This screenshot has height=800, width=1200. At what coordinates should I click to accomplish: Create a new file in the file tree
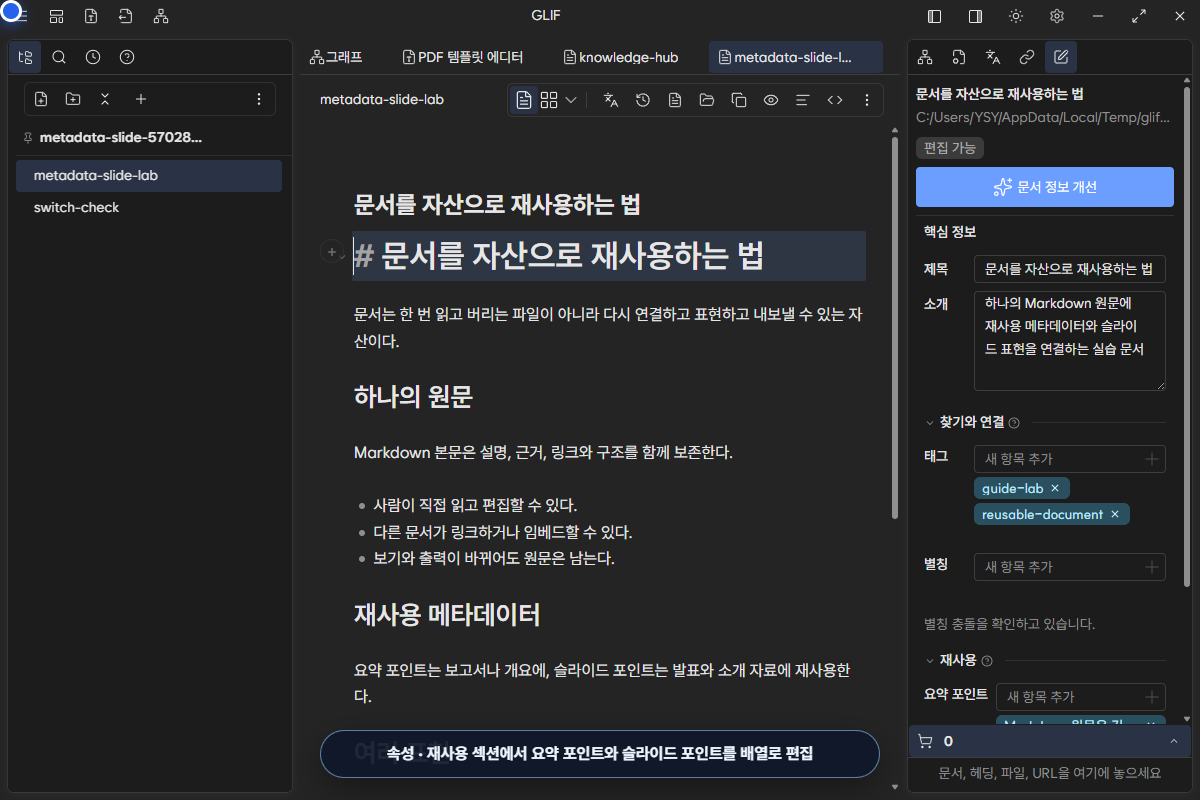[x=41, y=99]
